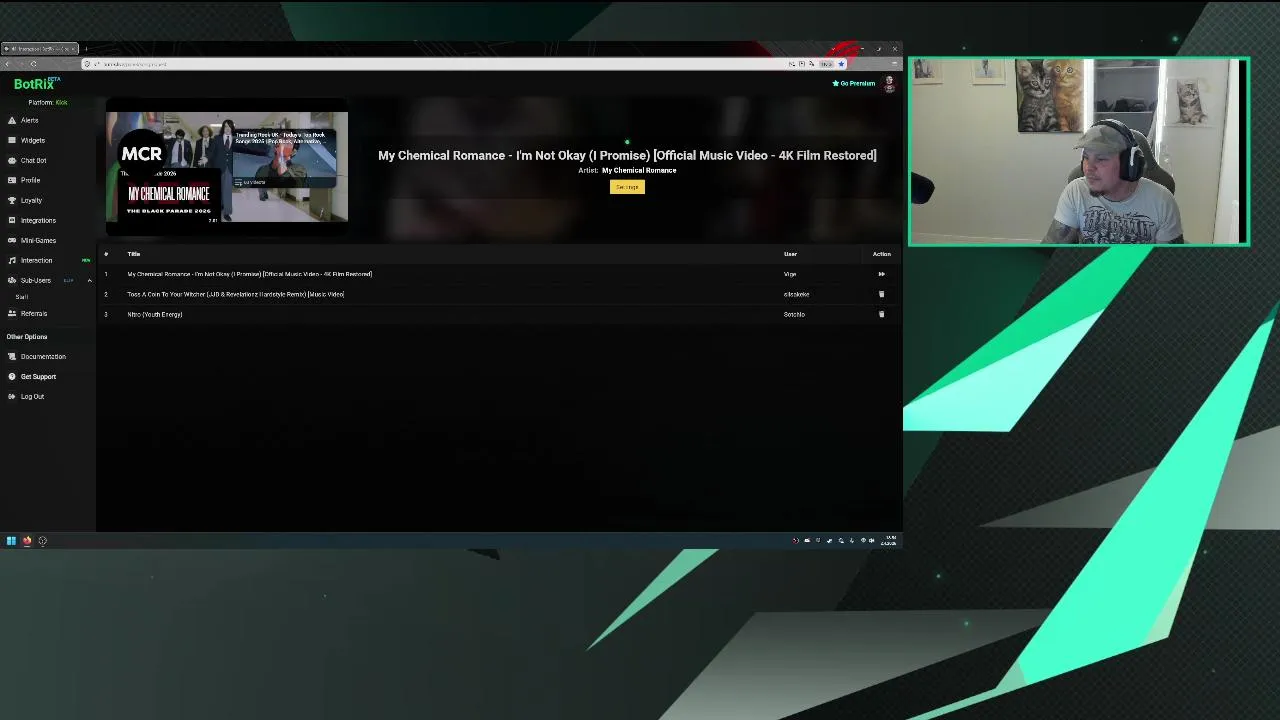Open the Widgets sidebar item
Viewport: 1280px width, 720px height.
point(32,140)
